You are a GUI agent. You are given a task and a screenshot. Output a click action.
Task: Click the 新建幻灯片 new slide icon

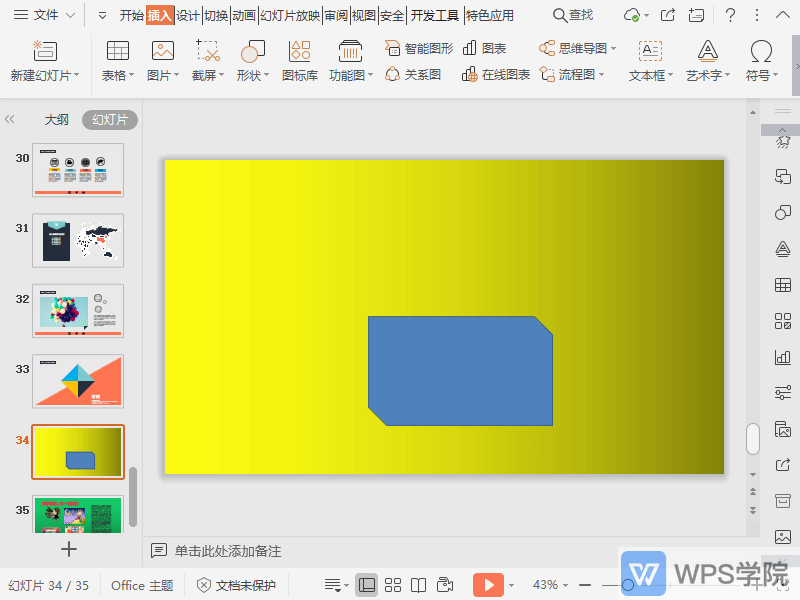44,52
